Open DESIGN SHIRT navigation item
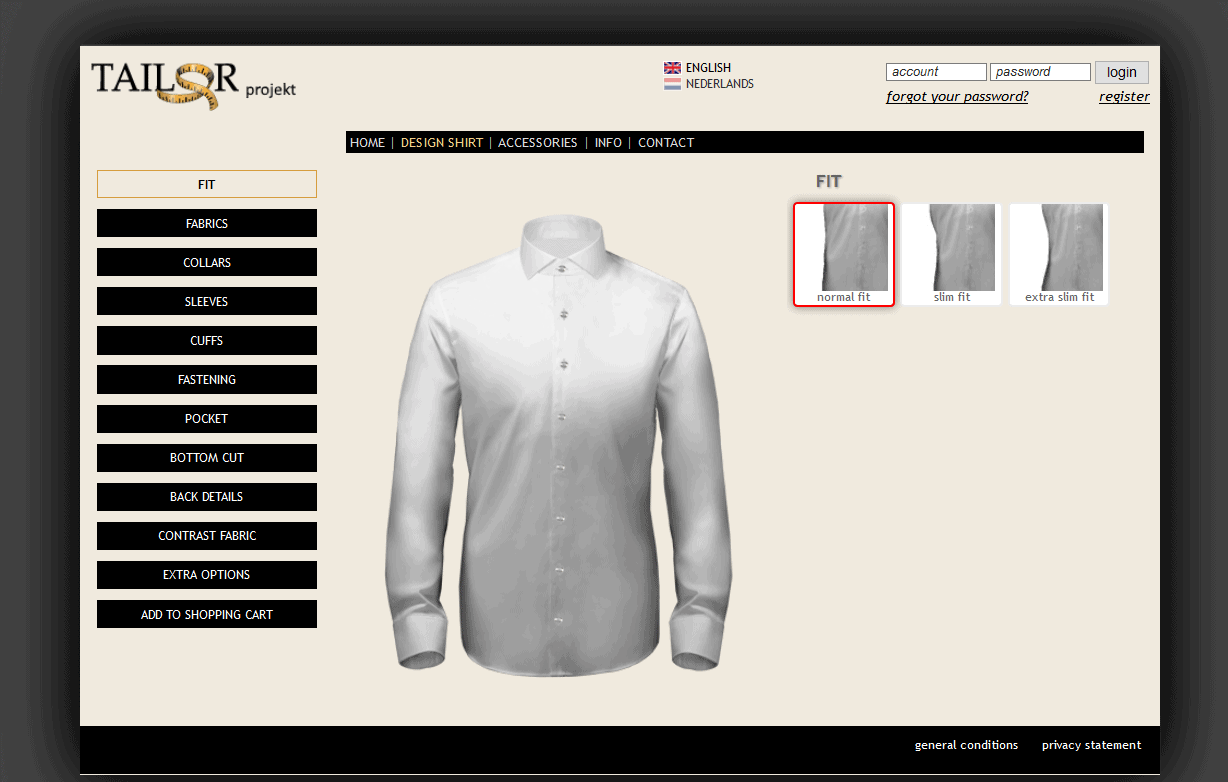 point(442,143)
